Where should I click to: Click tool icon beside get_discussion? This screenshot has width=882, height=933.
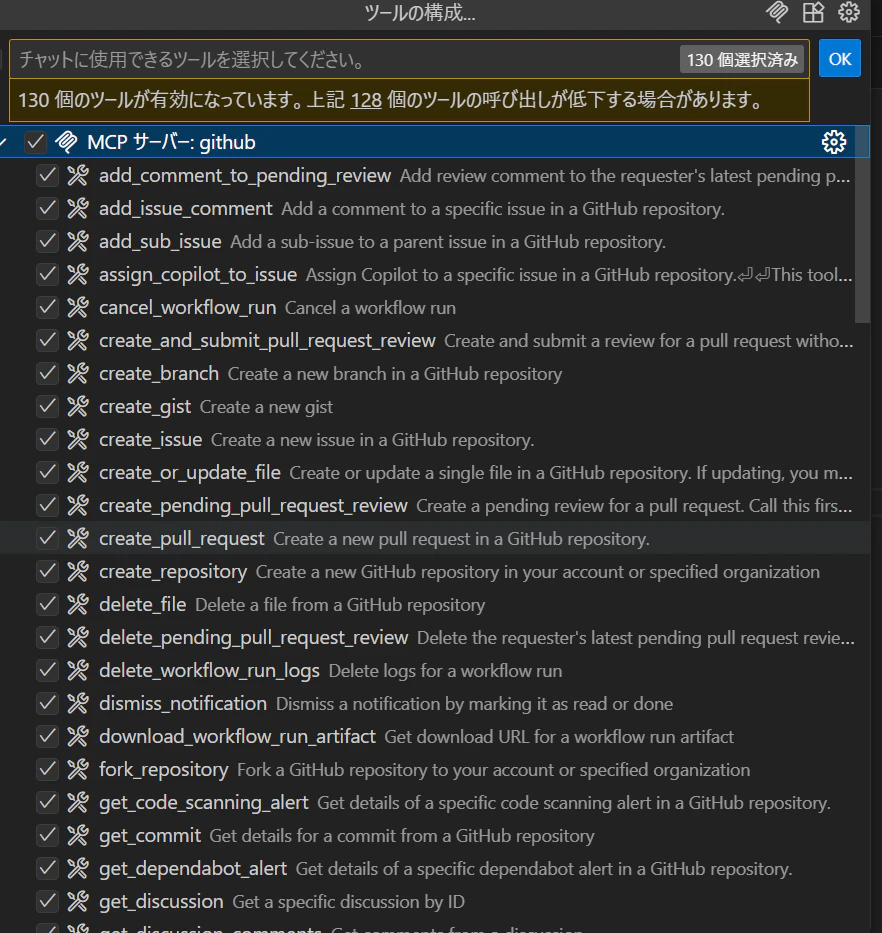point(78,902)
